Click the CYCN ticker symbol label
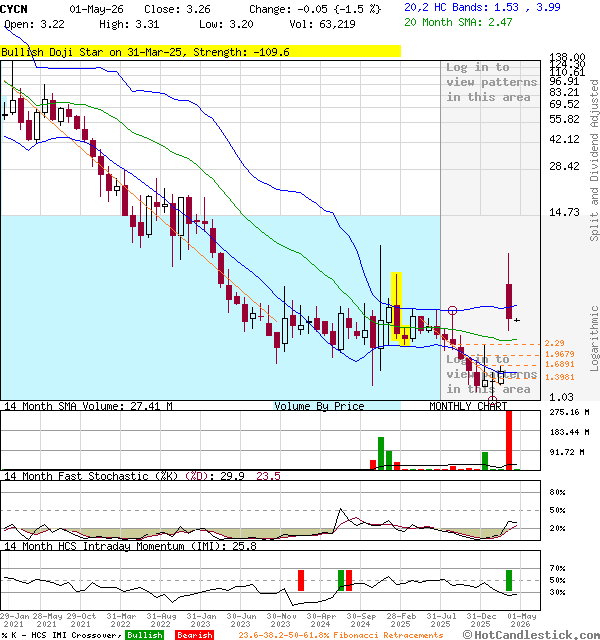Image resolution: width=600 pixels, height=640 pixels. pos(13,9)
